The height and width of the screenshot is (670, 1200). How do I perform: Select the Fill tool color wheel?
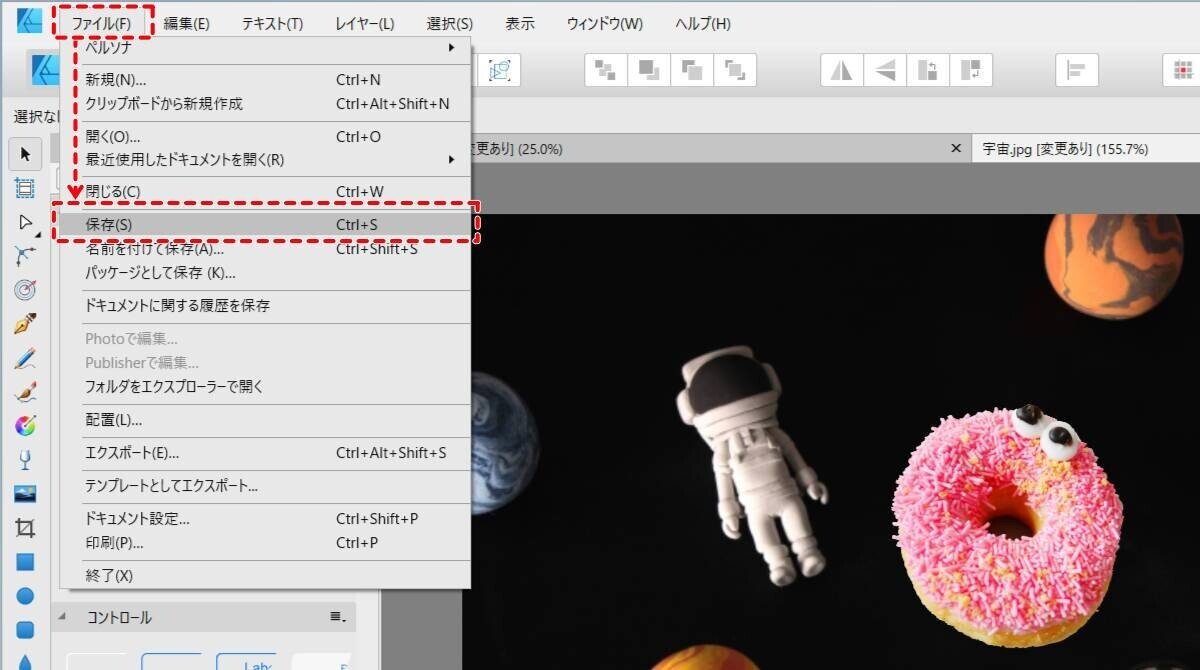25,426
